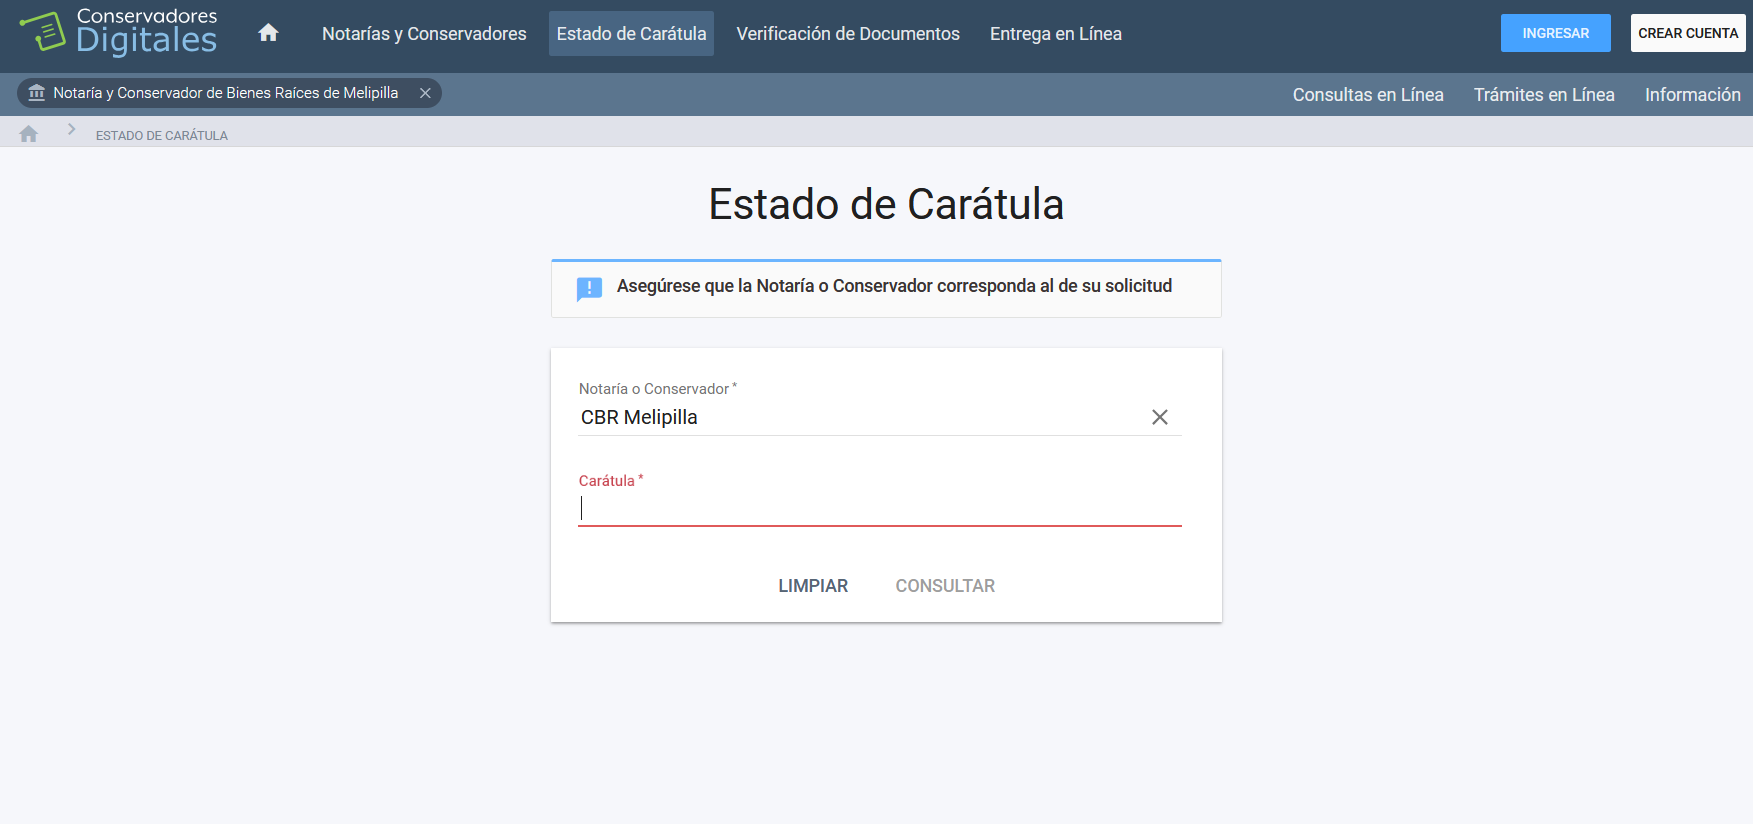Click the INGRESAR button
This screenshot has width=1753, height=824.
[x=1555, y=33]
